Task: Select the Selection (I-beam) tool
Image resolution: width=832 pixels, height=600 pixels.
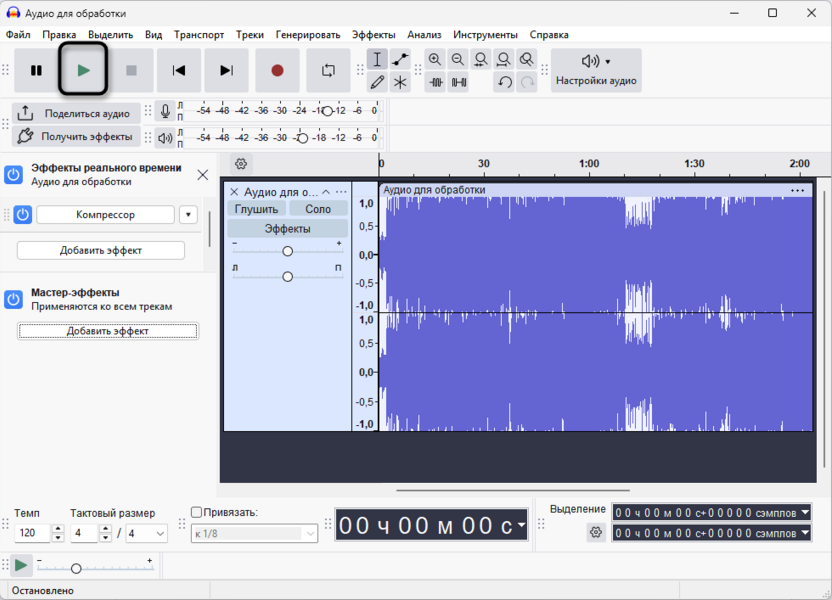Action: click(377, 59)
